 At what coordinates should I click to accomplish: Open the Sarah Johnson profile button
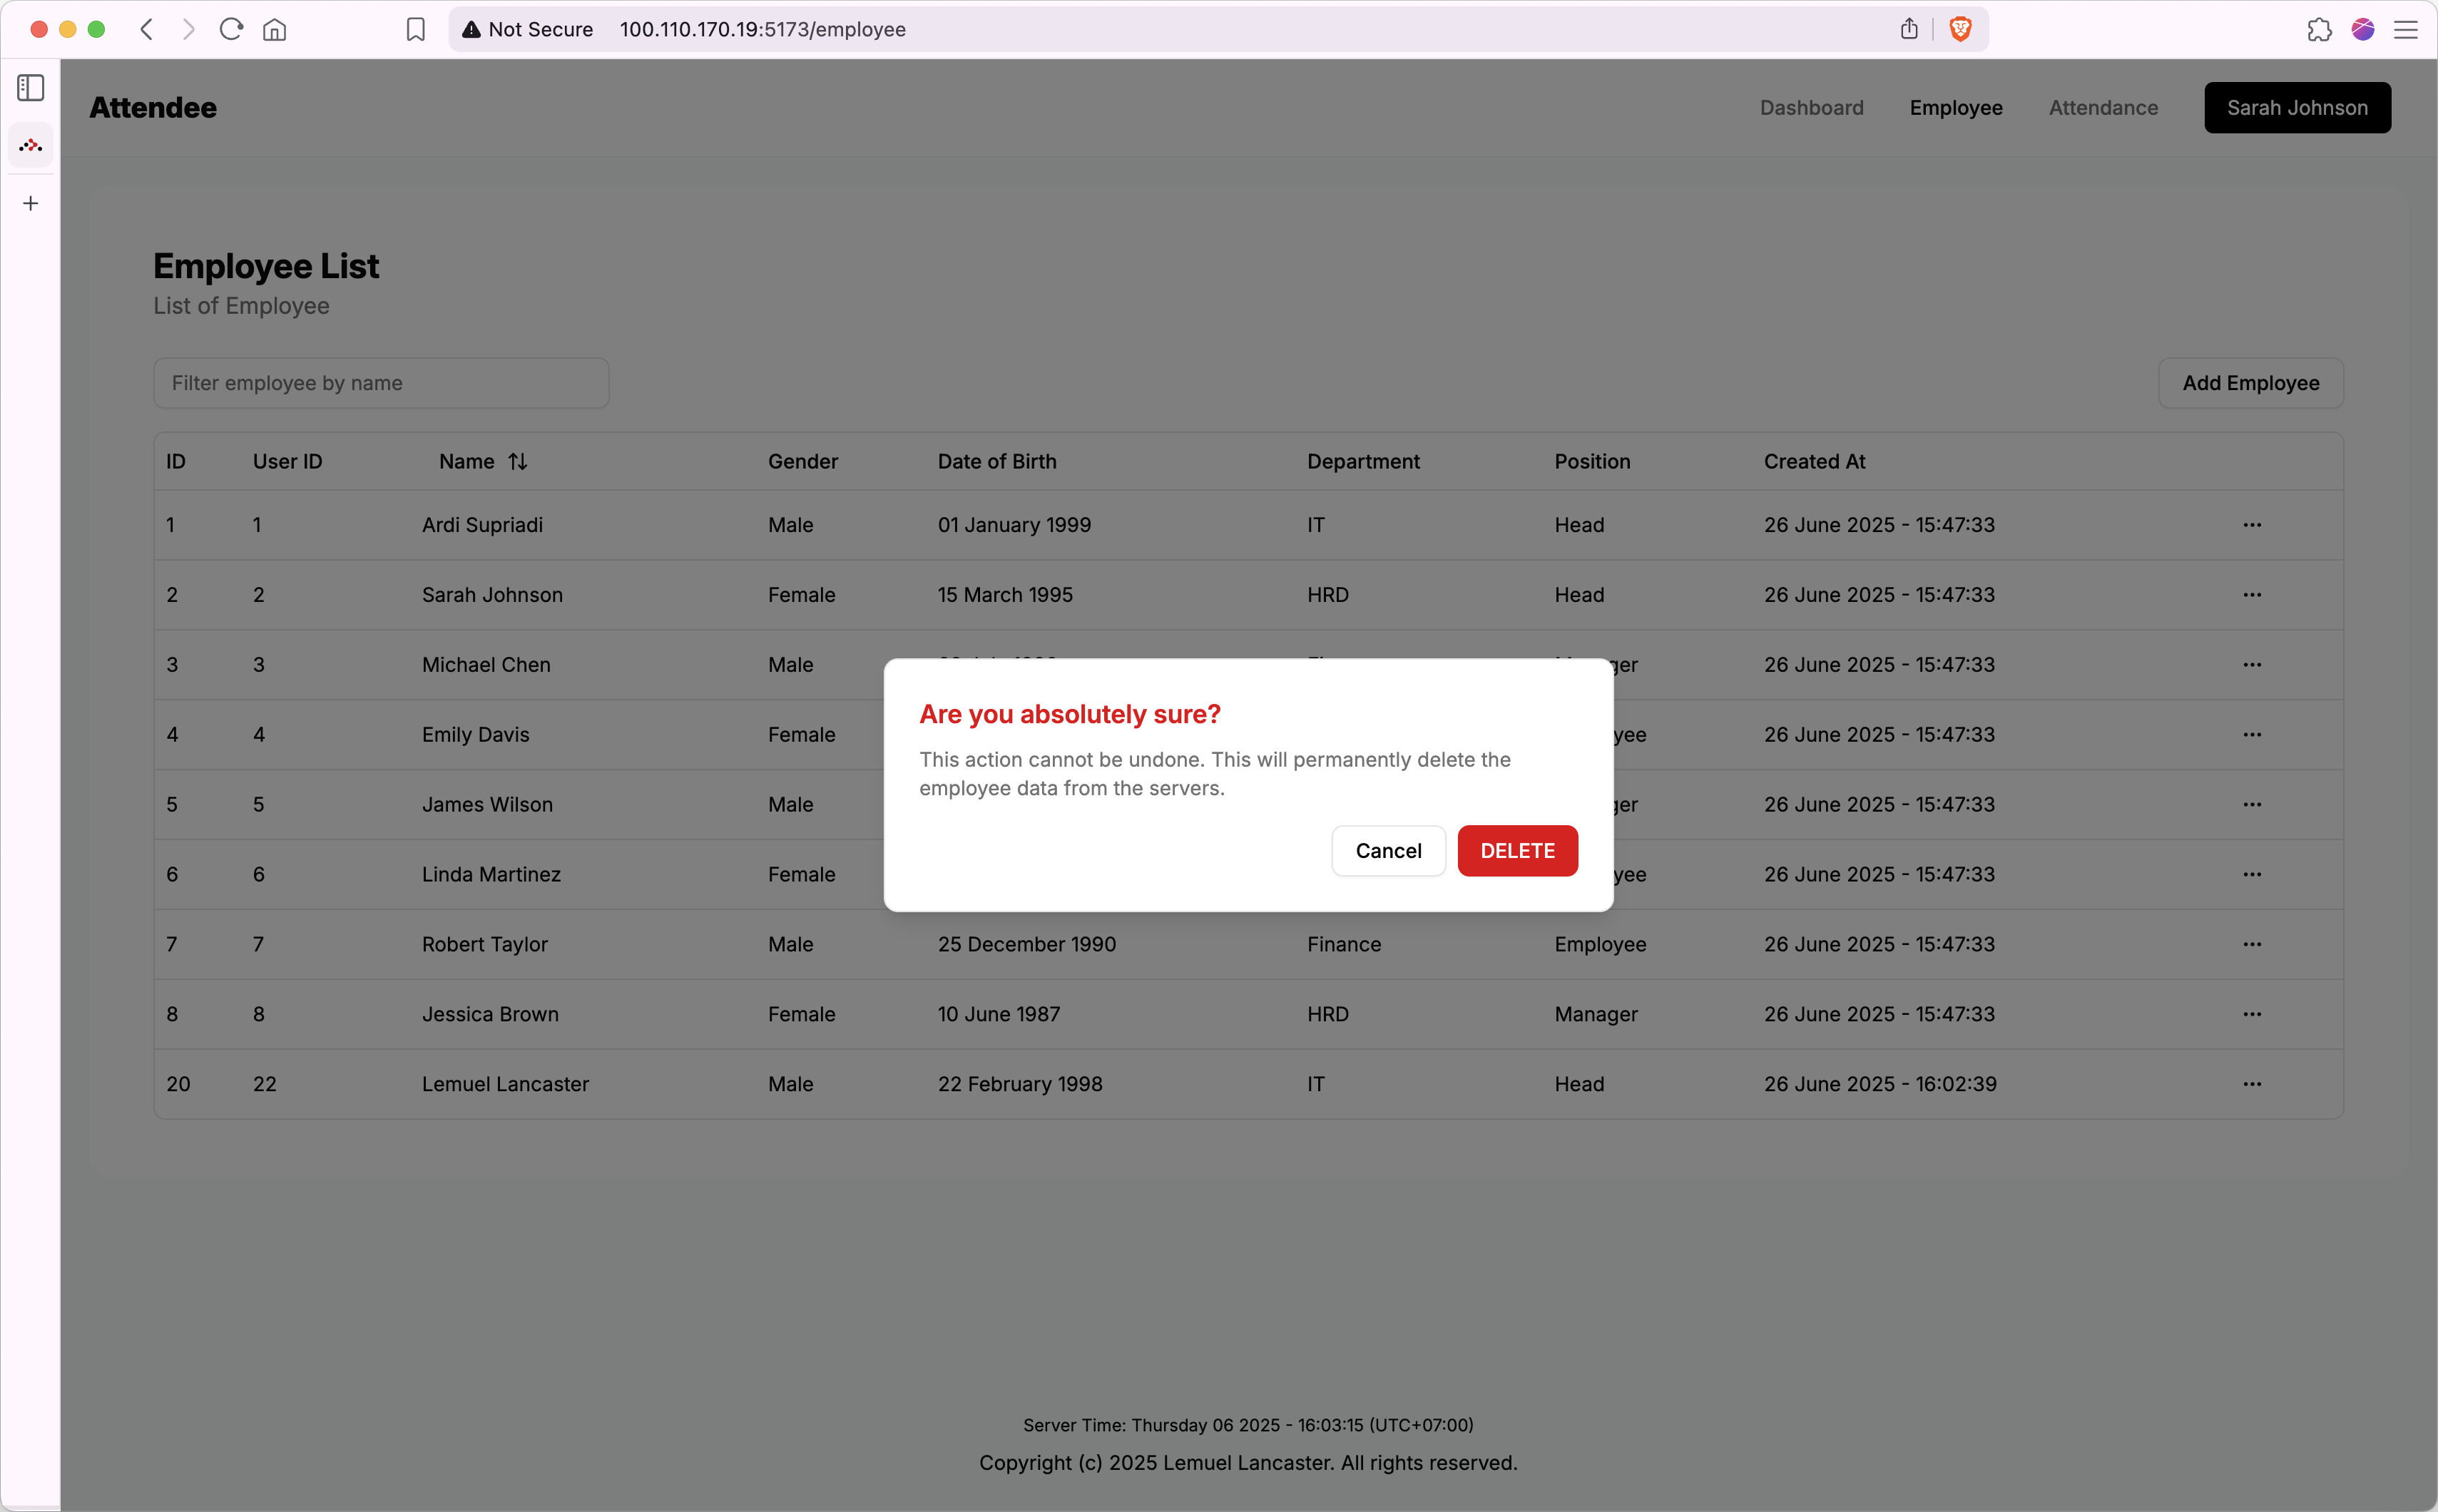2296,107
